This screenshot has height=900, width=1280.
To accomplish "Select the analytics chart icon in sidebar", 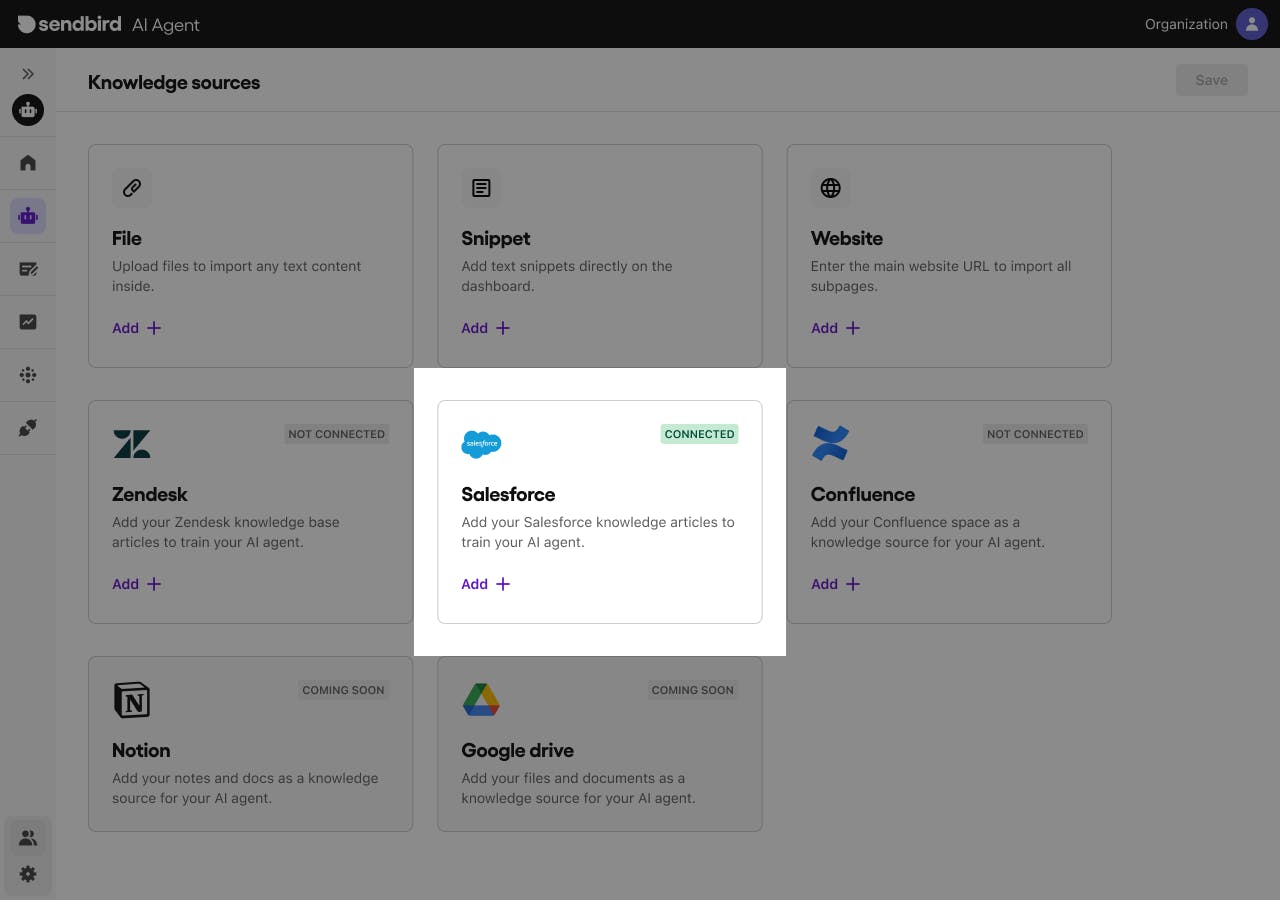I will [27, 321].
